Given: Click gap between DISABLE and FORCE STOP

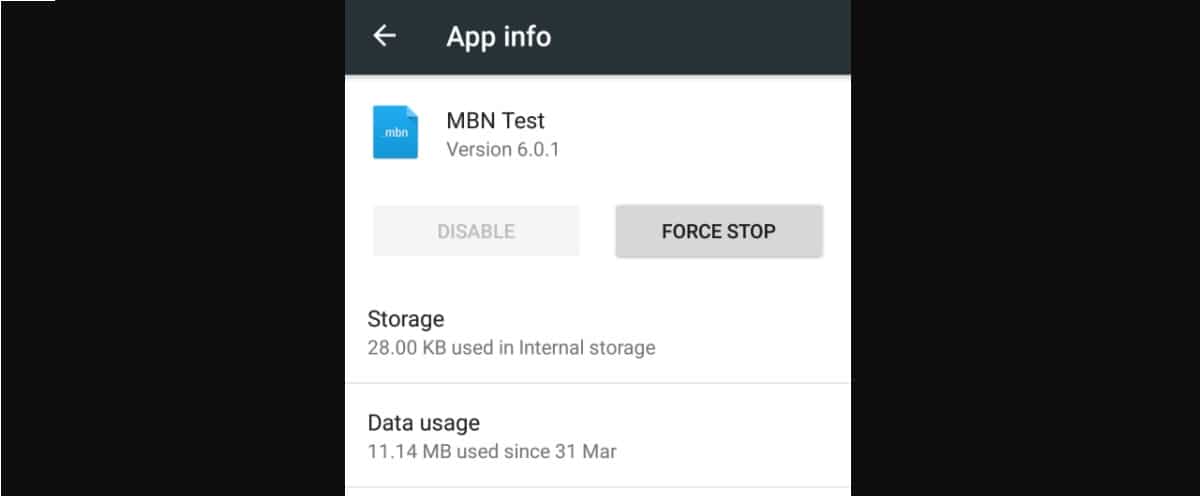Looking at the screenshot, I should tap(597, 231).
